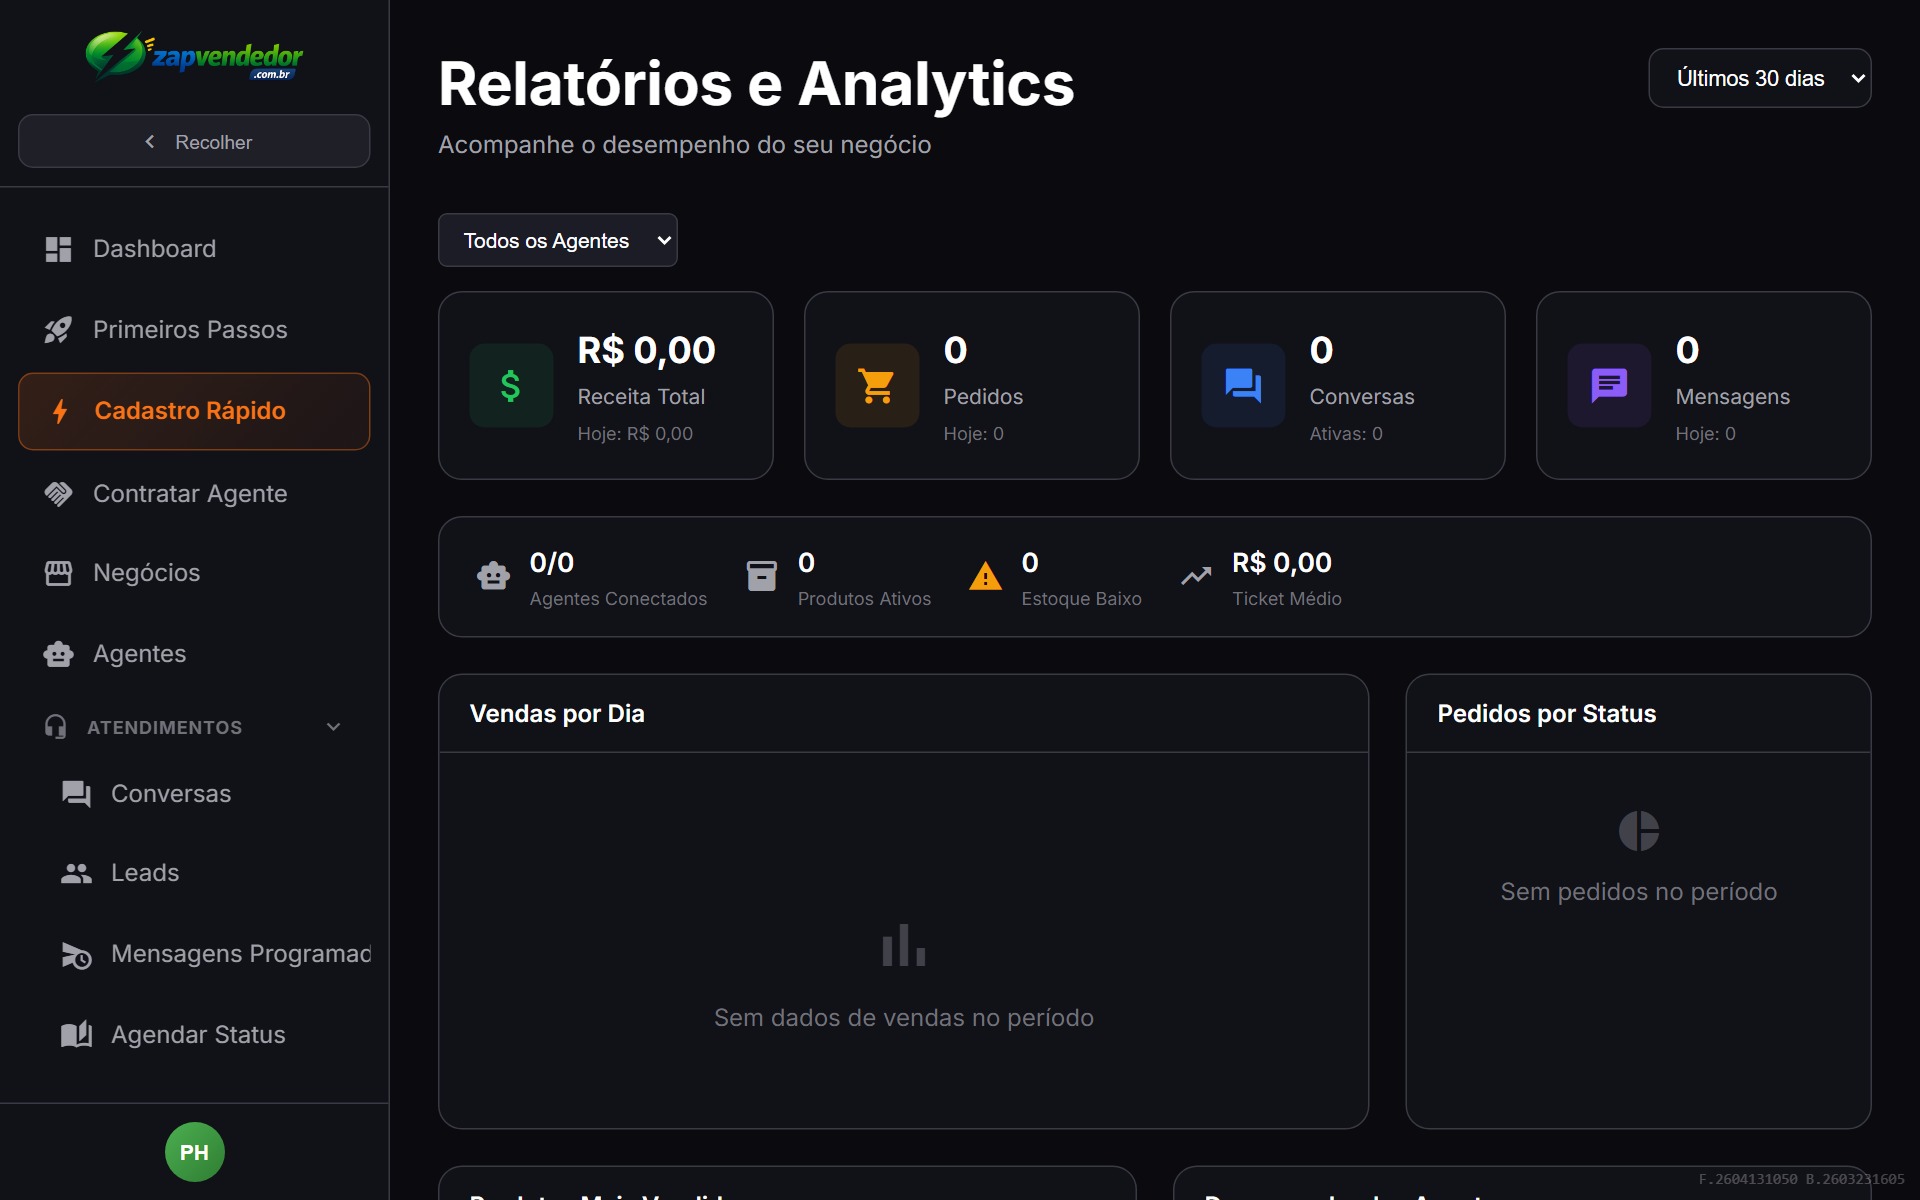Expand the ATENDIMENTOS section chevron
This screenshot has height=1200, width=1920.
(333, 727)
